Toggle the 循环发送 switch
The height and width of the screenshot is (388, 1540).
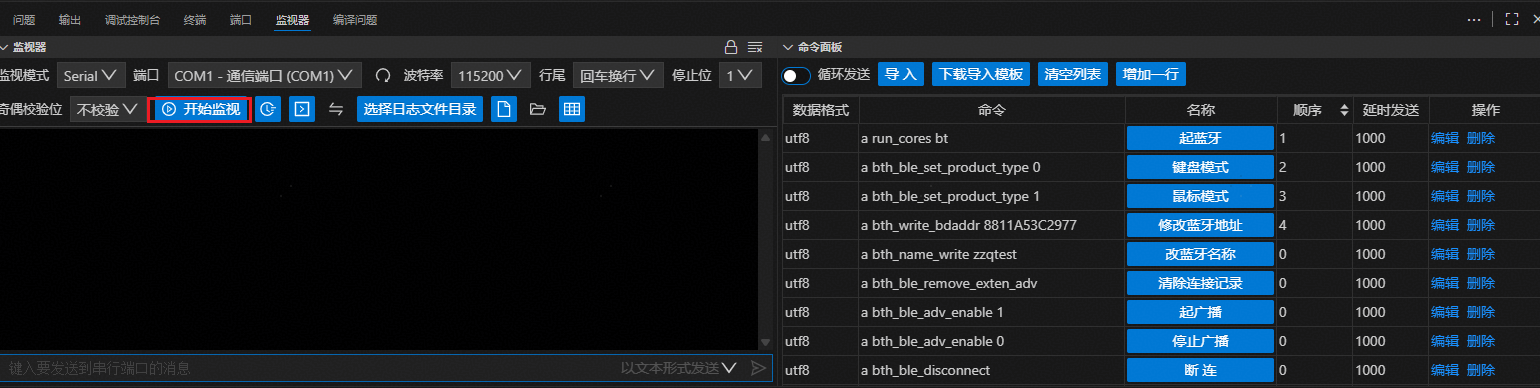pos(796,75)
